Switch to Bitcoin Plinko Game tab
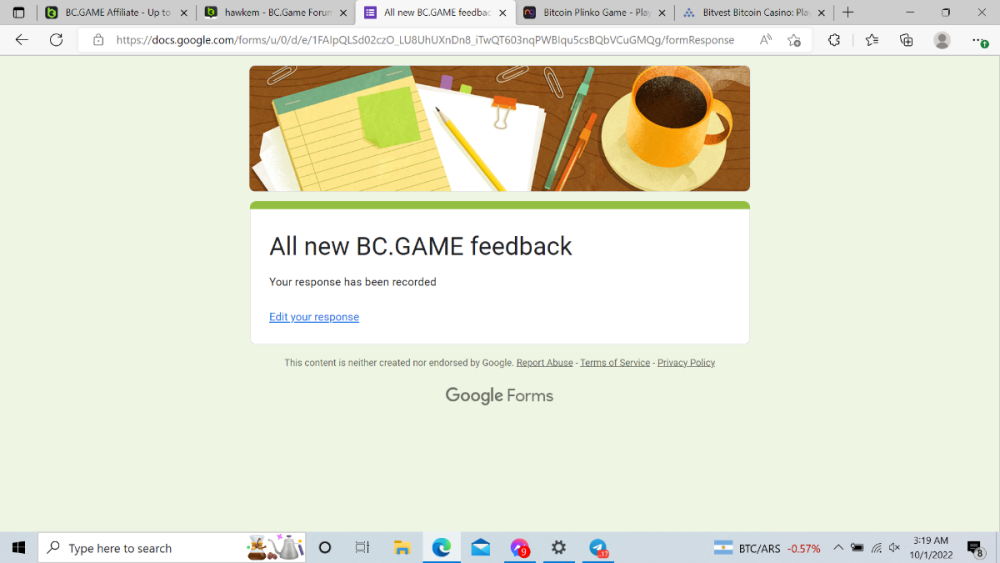Image resolution: width=1000 pixels, height=563 pixels. coord(590,13)
